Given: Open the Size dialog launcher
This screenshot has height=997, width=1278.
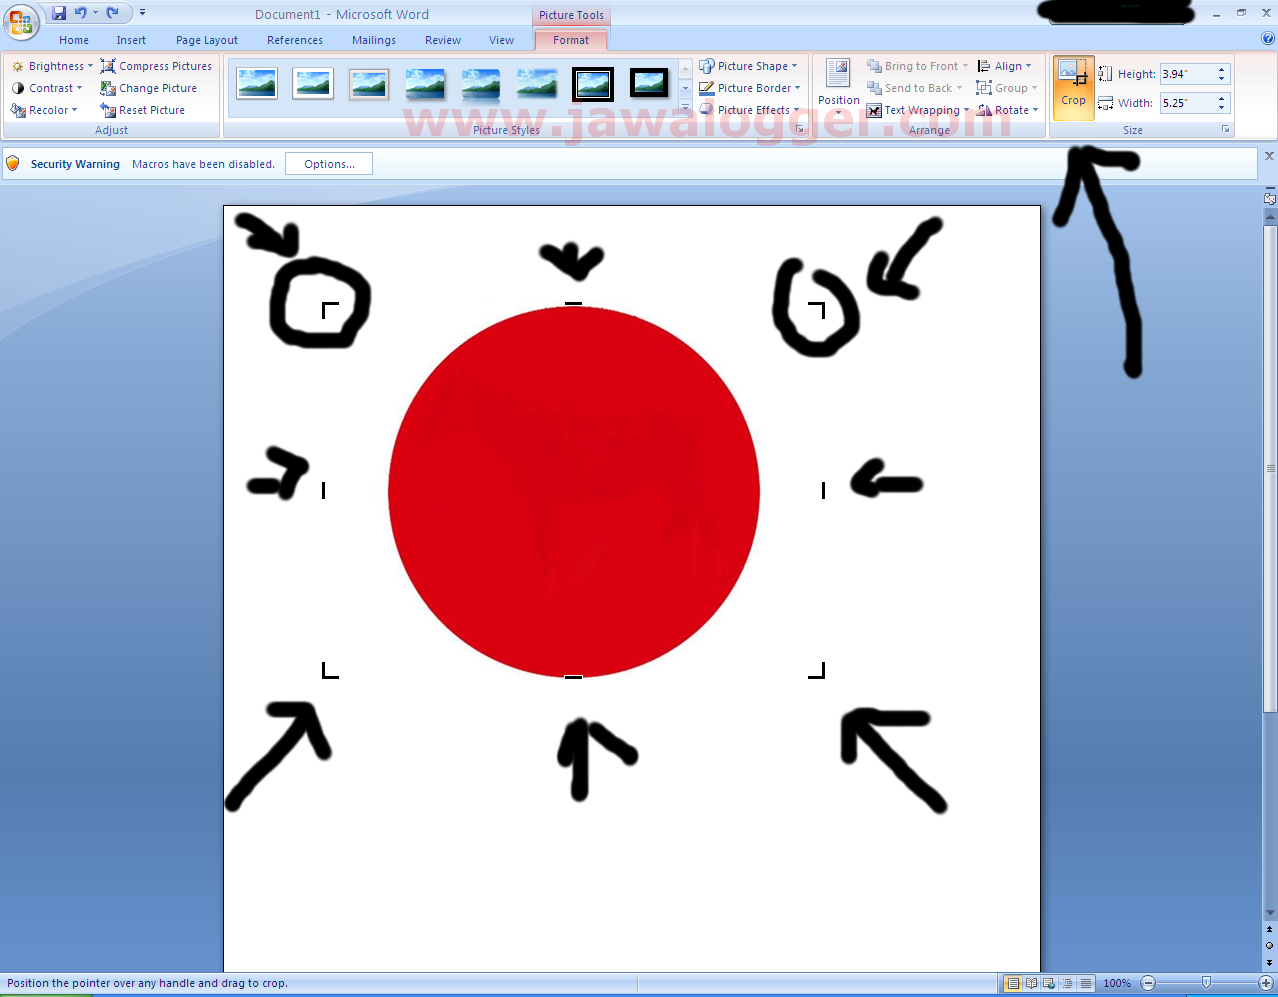Looking at the screenshot, I should pos(1226,130).
